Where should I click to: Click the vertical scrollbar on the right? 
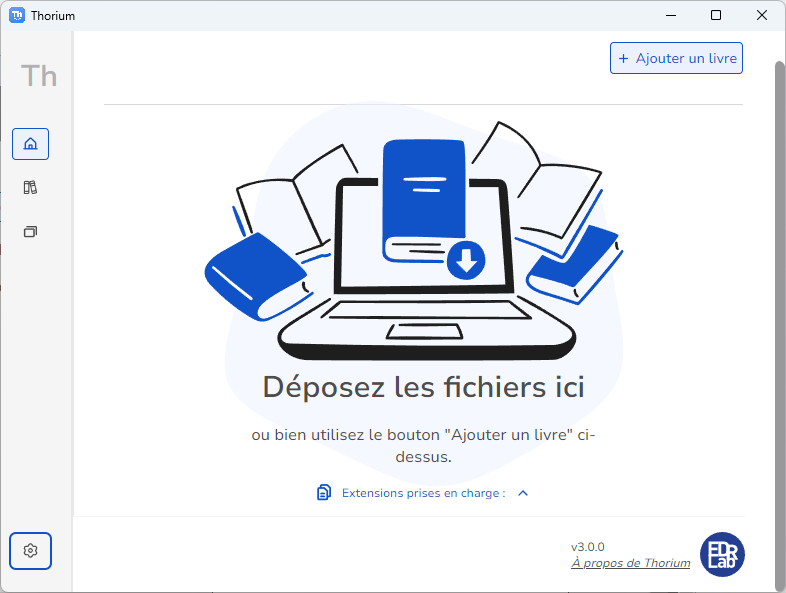click(780, 300)
